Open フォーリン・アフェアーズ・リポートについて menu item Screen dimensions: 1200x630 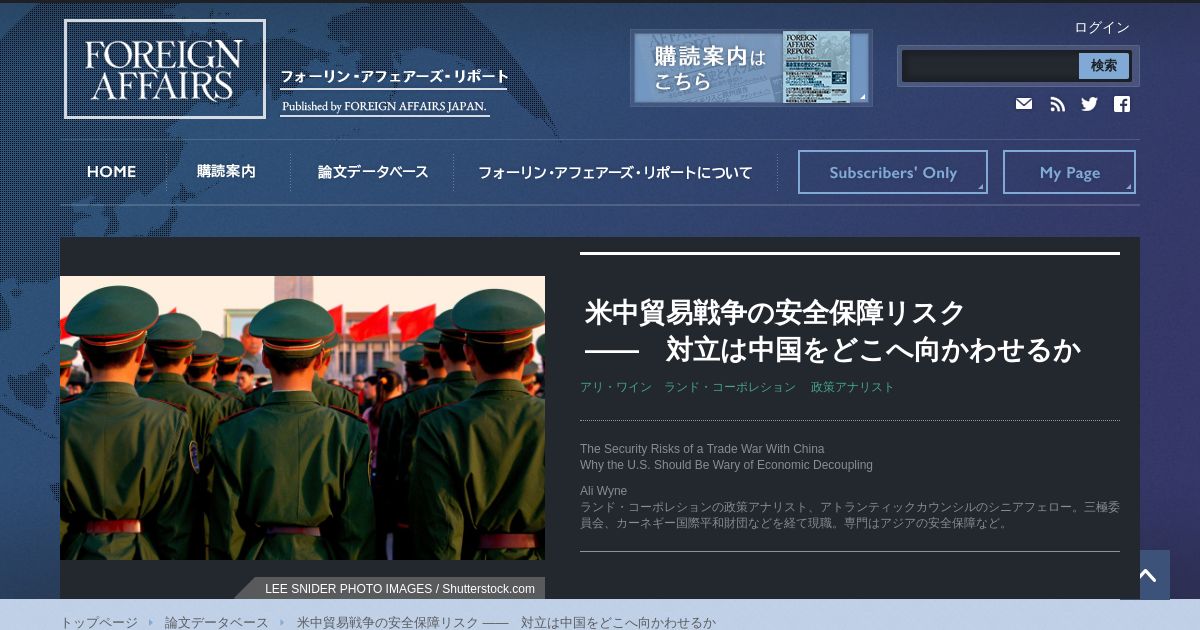coord(615,172)
